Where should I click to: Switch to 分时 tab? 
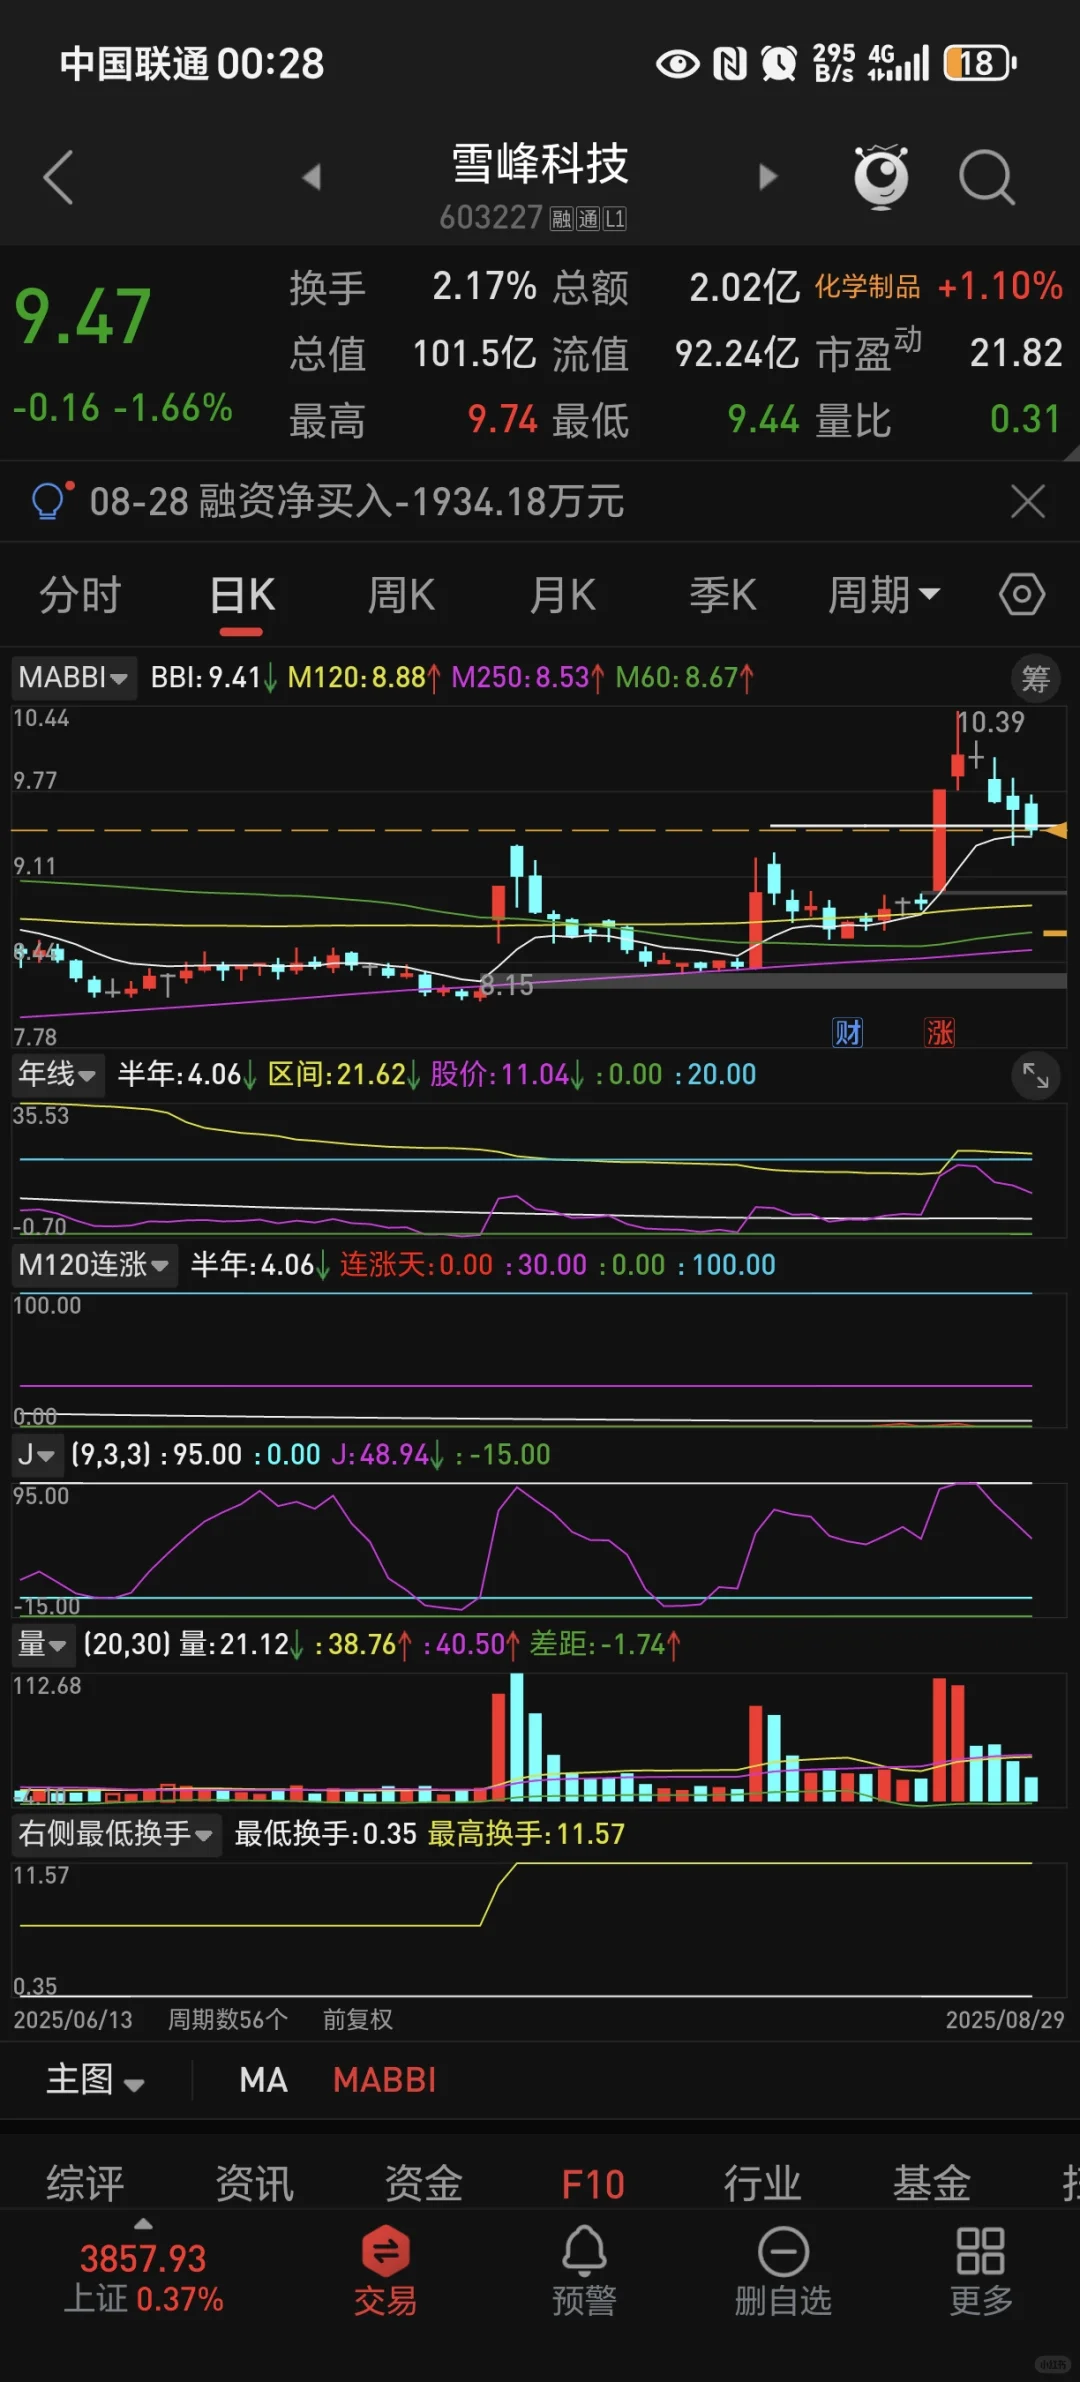pyautogui.click(x=80, y=595)
